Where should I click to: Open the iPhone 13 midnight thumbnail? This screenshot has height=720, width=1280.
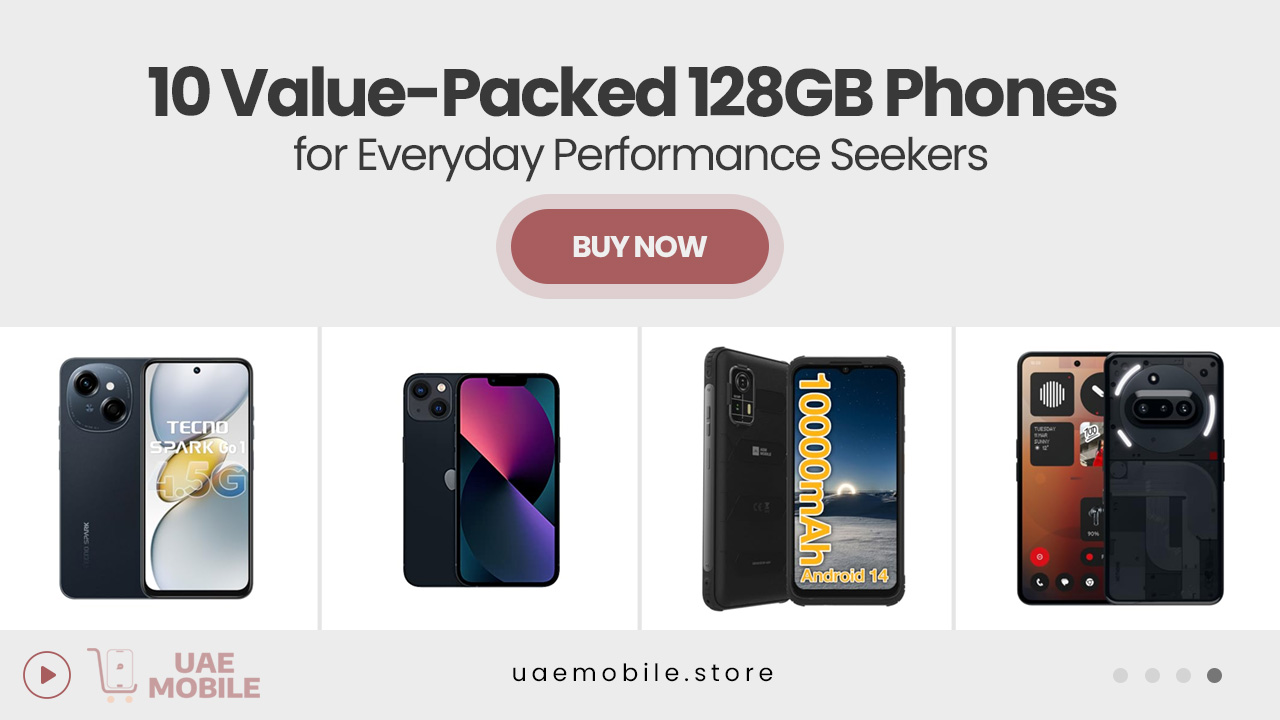tap(481, 480)
